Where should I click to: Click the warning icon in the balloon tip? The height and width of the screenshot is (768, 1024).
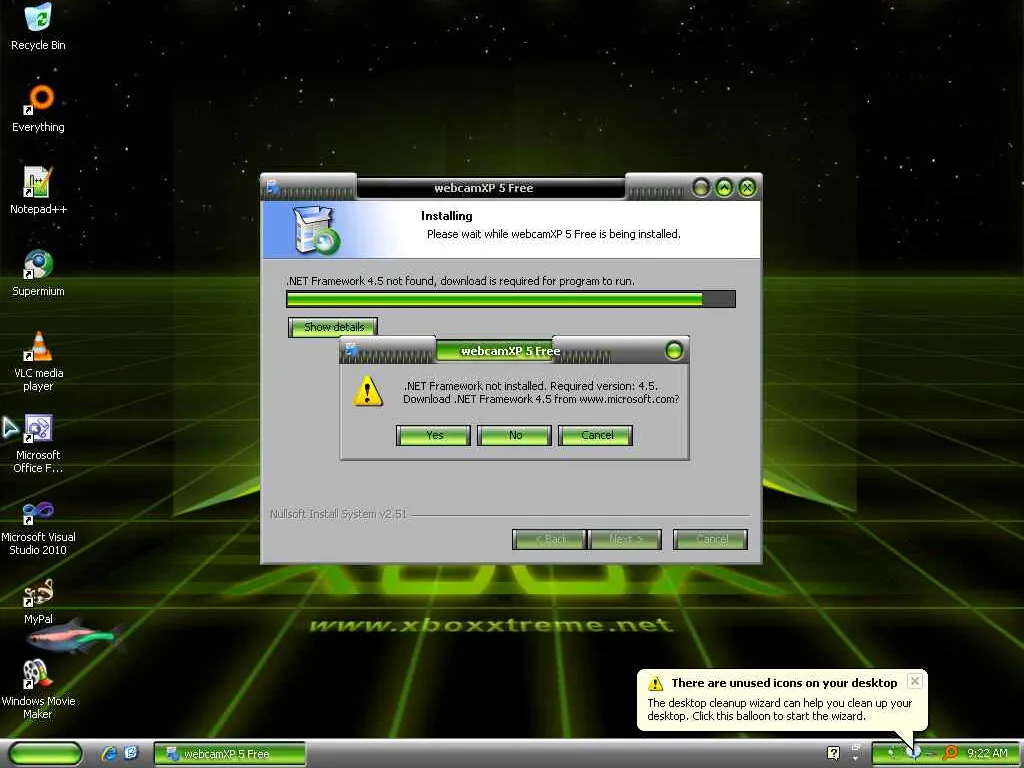(x=655, y=683)
